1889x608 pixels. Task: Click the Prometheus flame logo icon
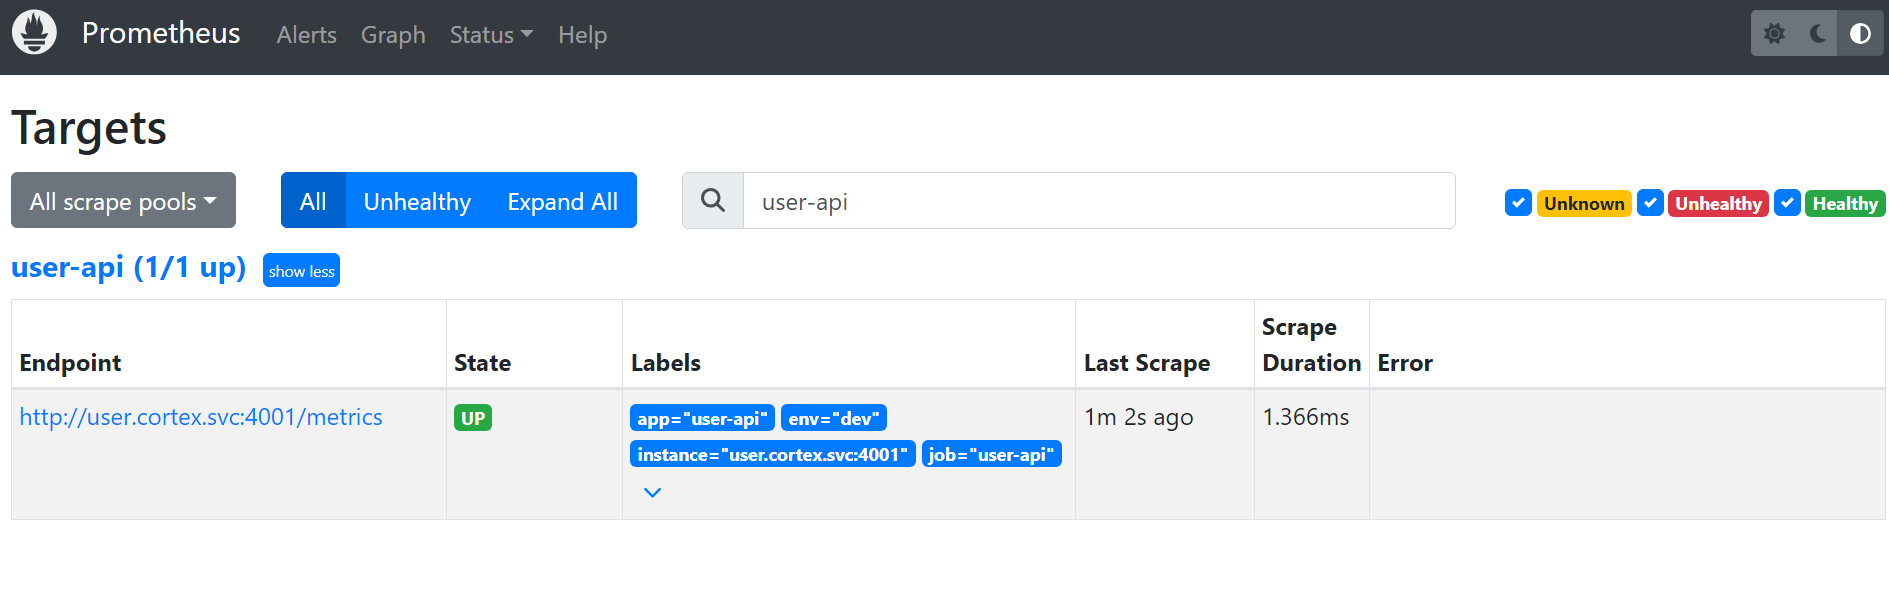click(x=34, y=33)
